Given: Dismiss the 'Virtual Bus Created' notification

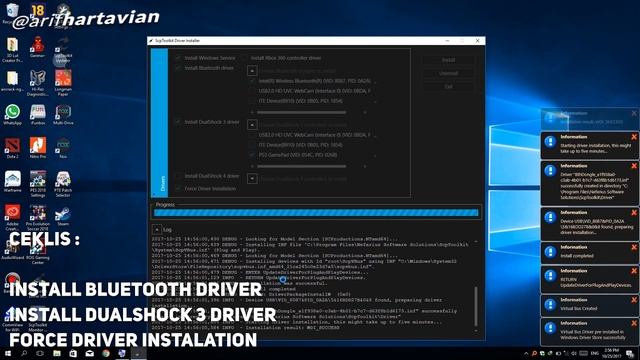Looking at the screenshot, I should pyautogui.click(x=634, y=300).
